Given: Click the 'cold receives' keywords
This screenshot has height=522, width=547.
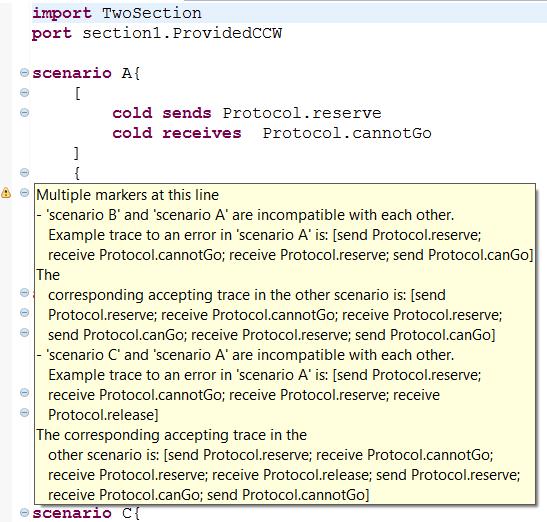Looking at the screenshot, I should (177, 133).
